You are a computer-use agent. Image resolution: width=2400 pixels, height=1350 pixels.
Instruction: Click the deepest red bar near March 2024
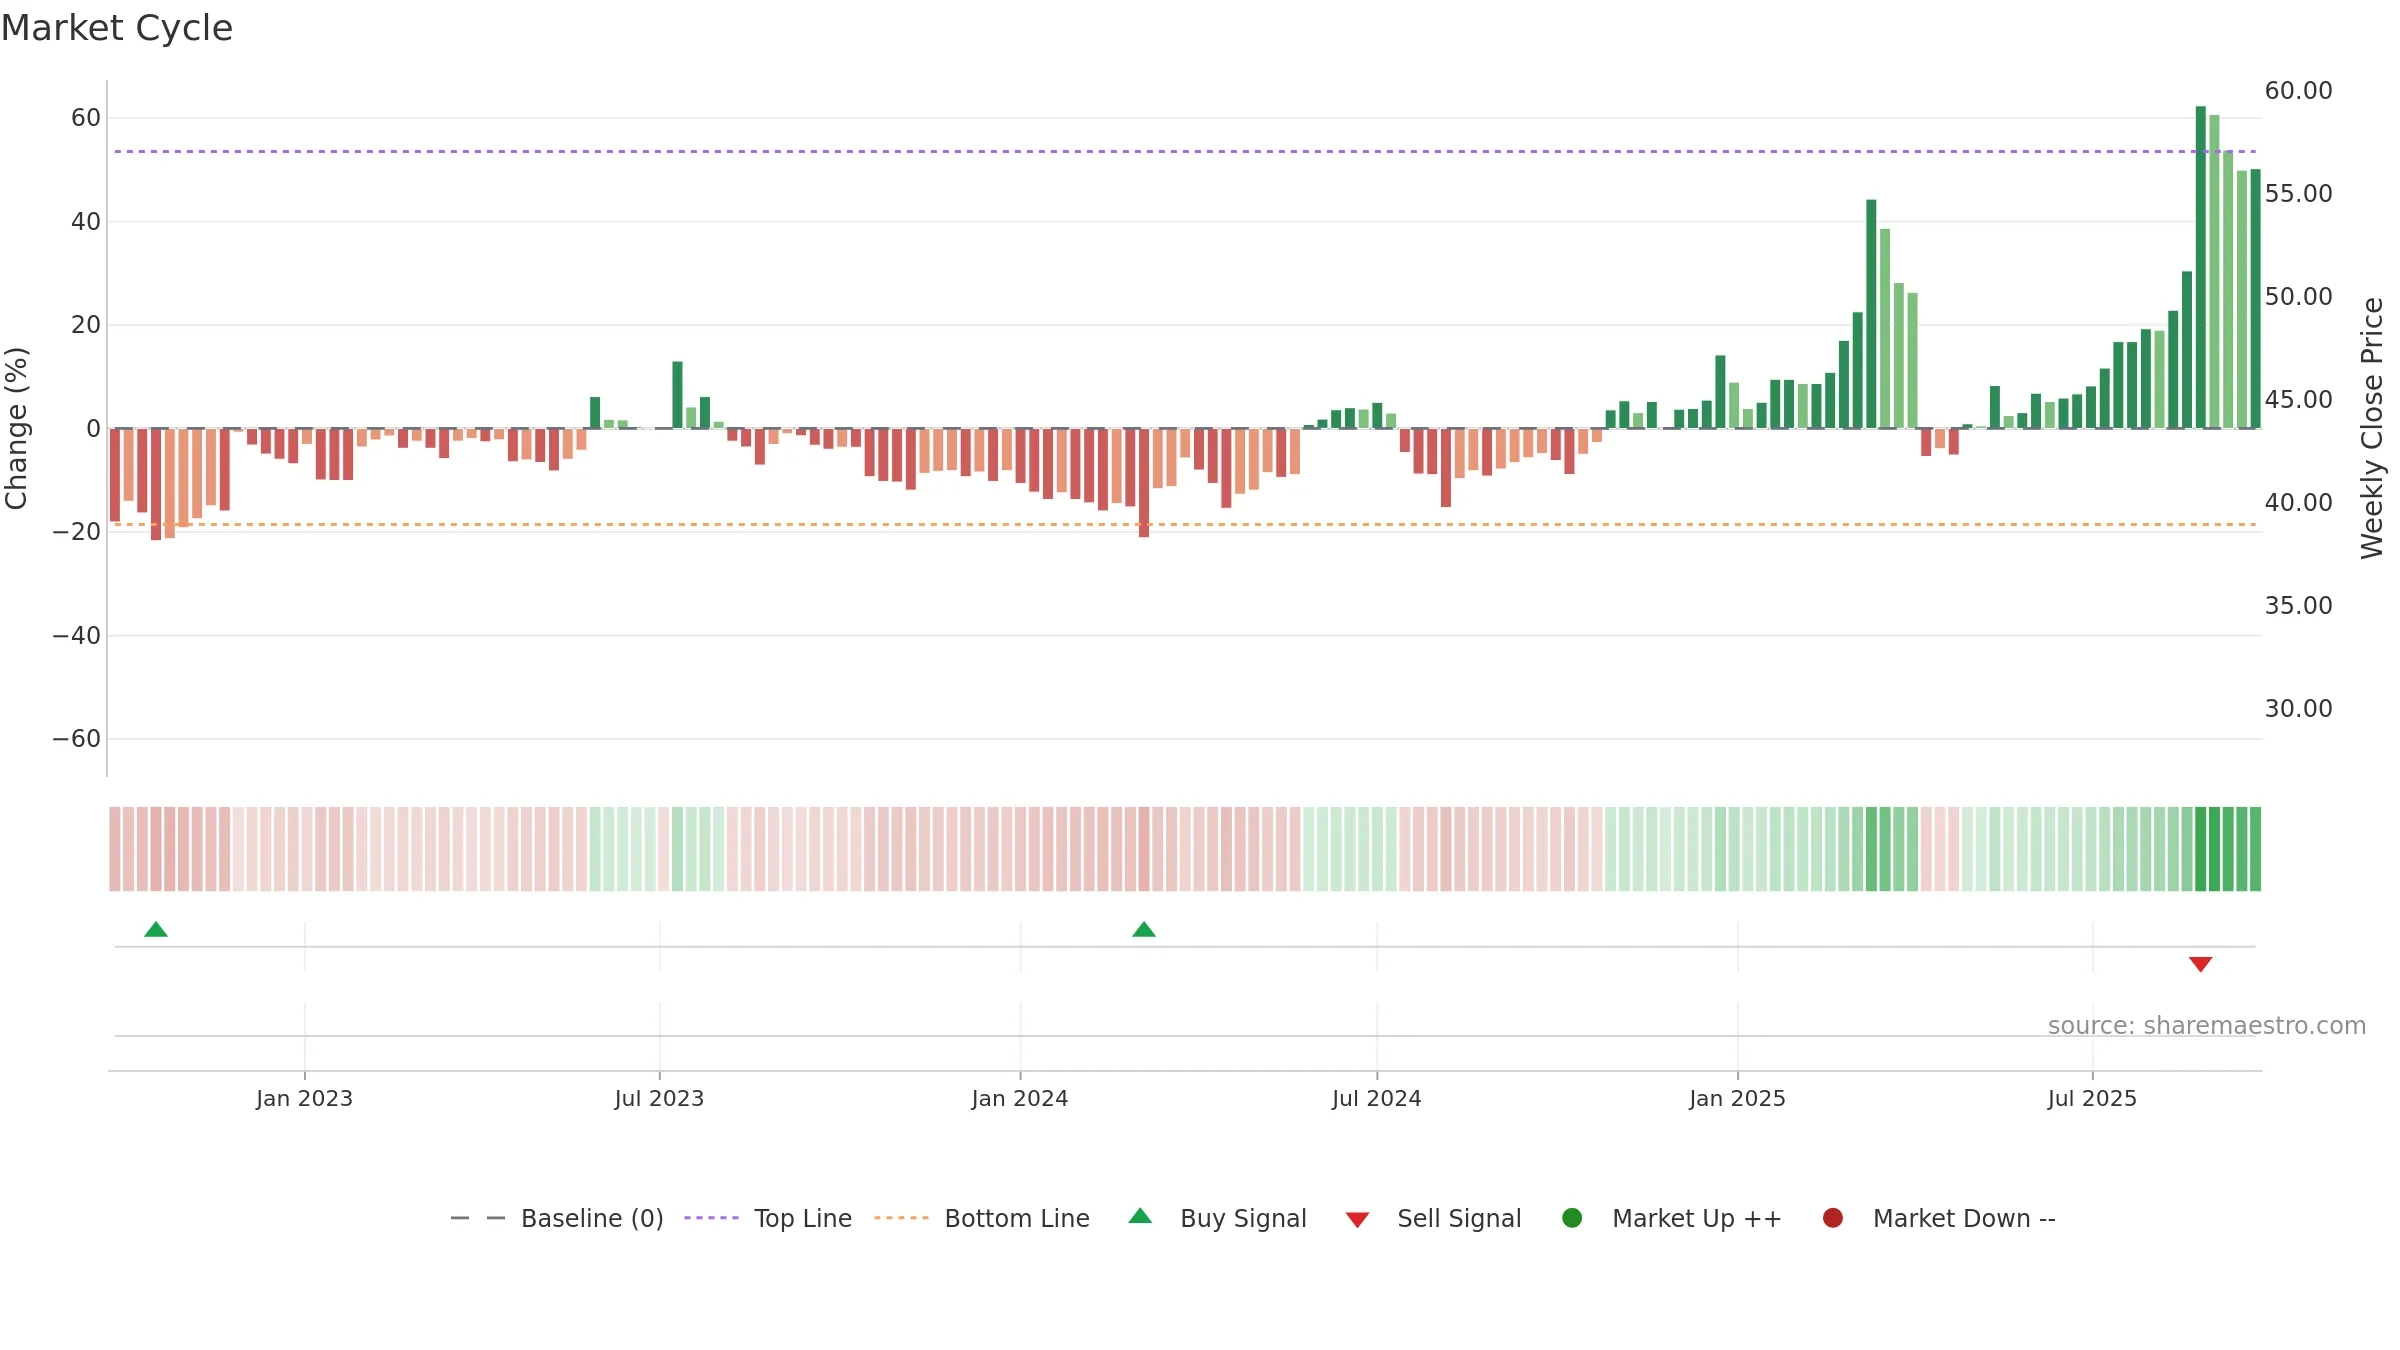[1144, 483]
